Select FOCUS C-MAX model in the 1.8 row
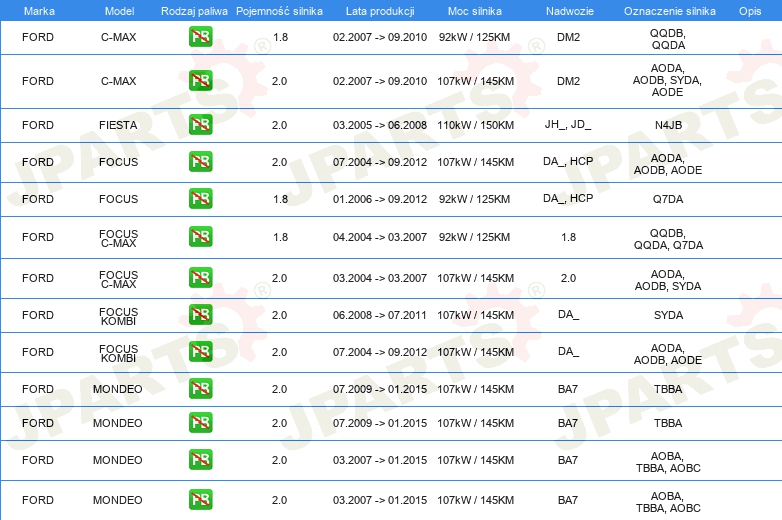This screenshot has width=782, height=520. [118, 238]
